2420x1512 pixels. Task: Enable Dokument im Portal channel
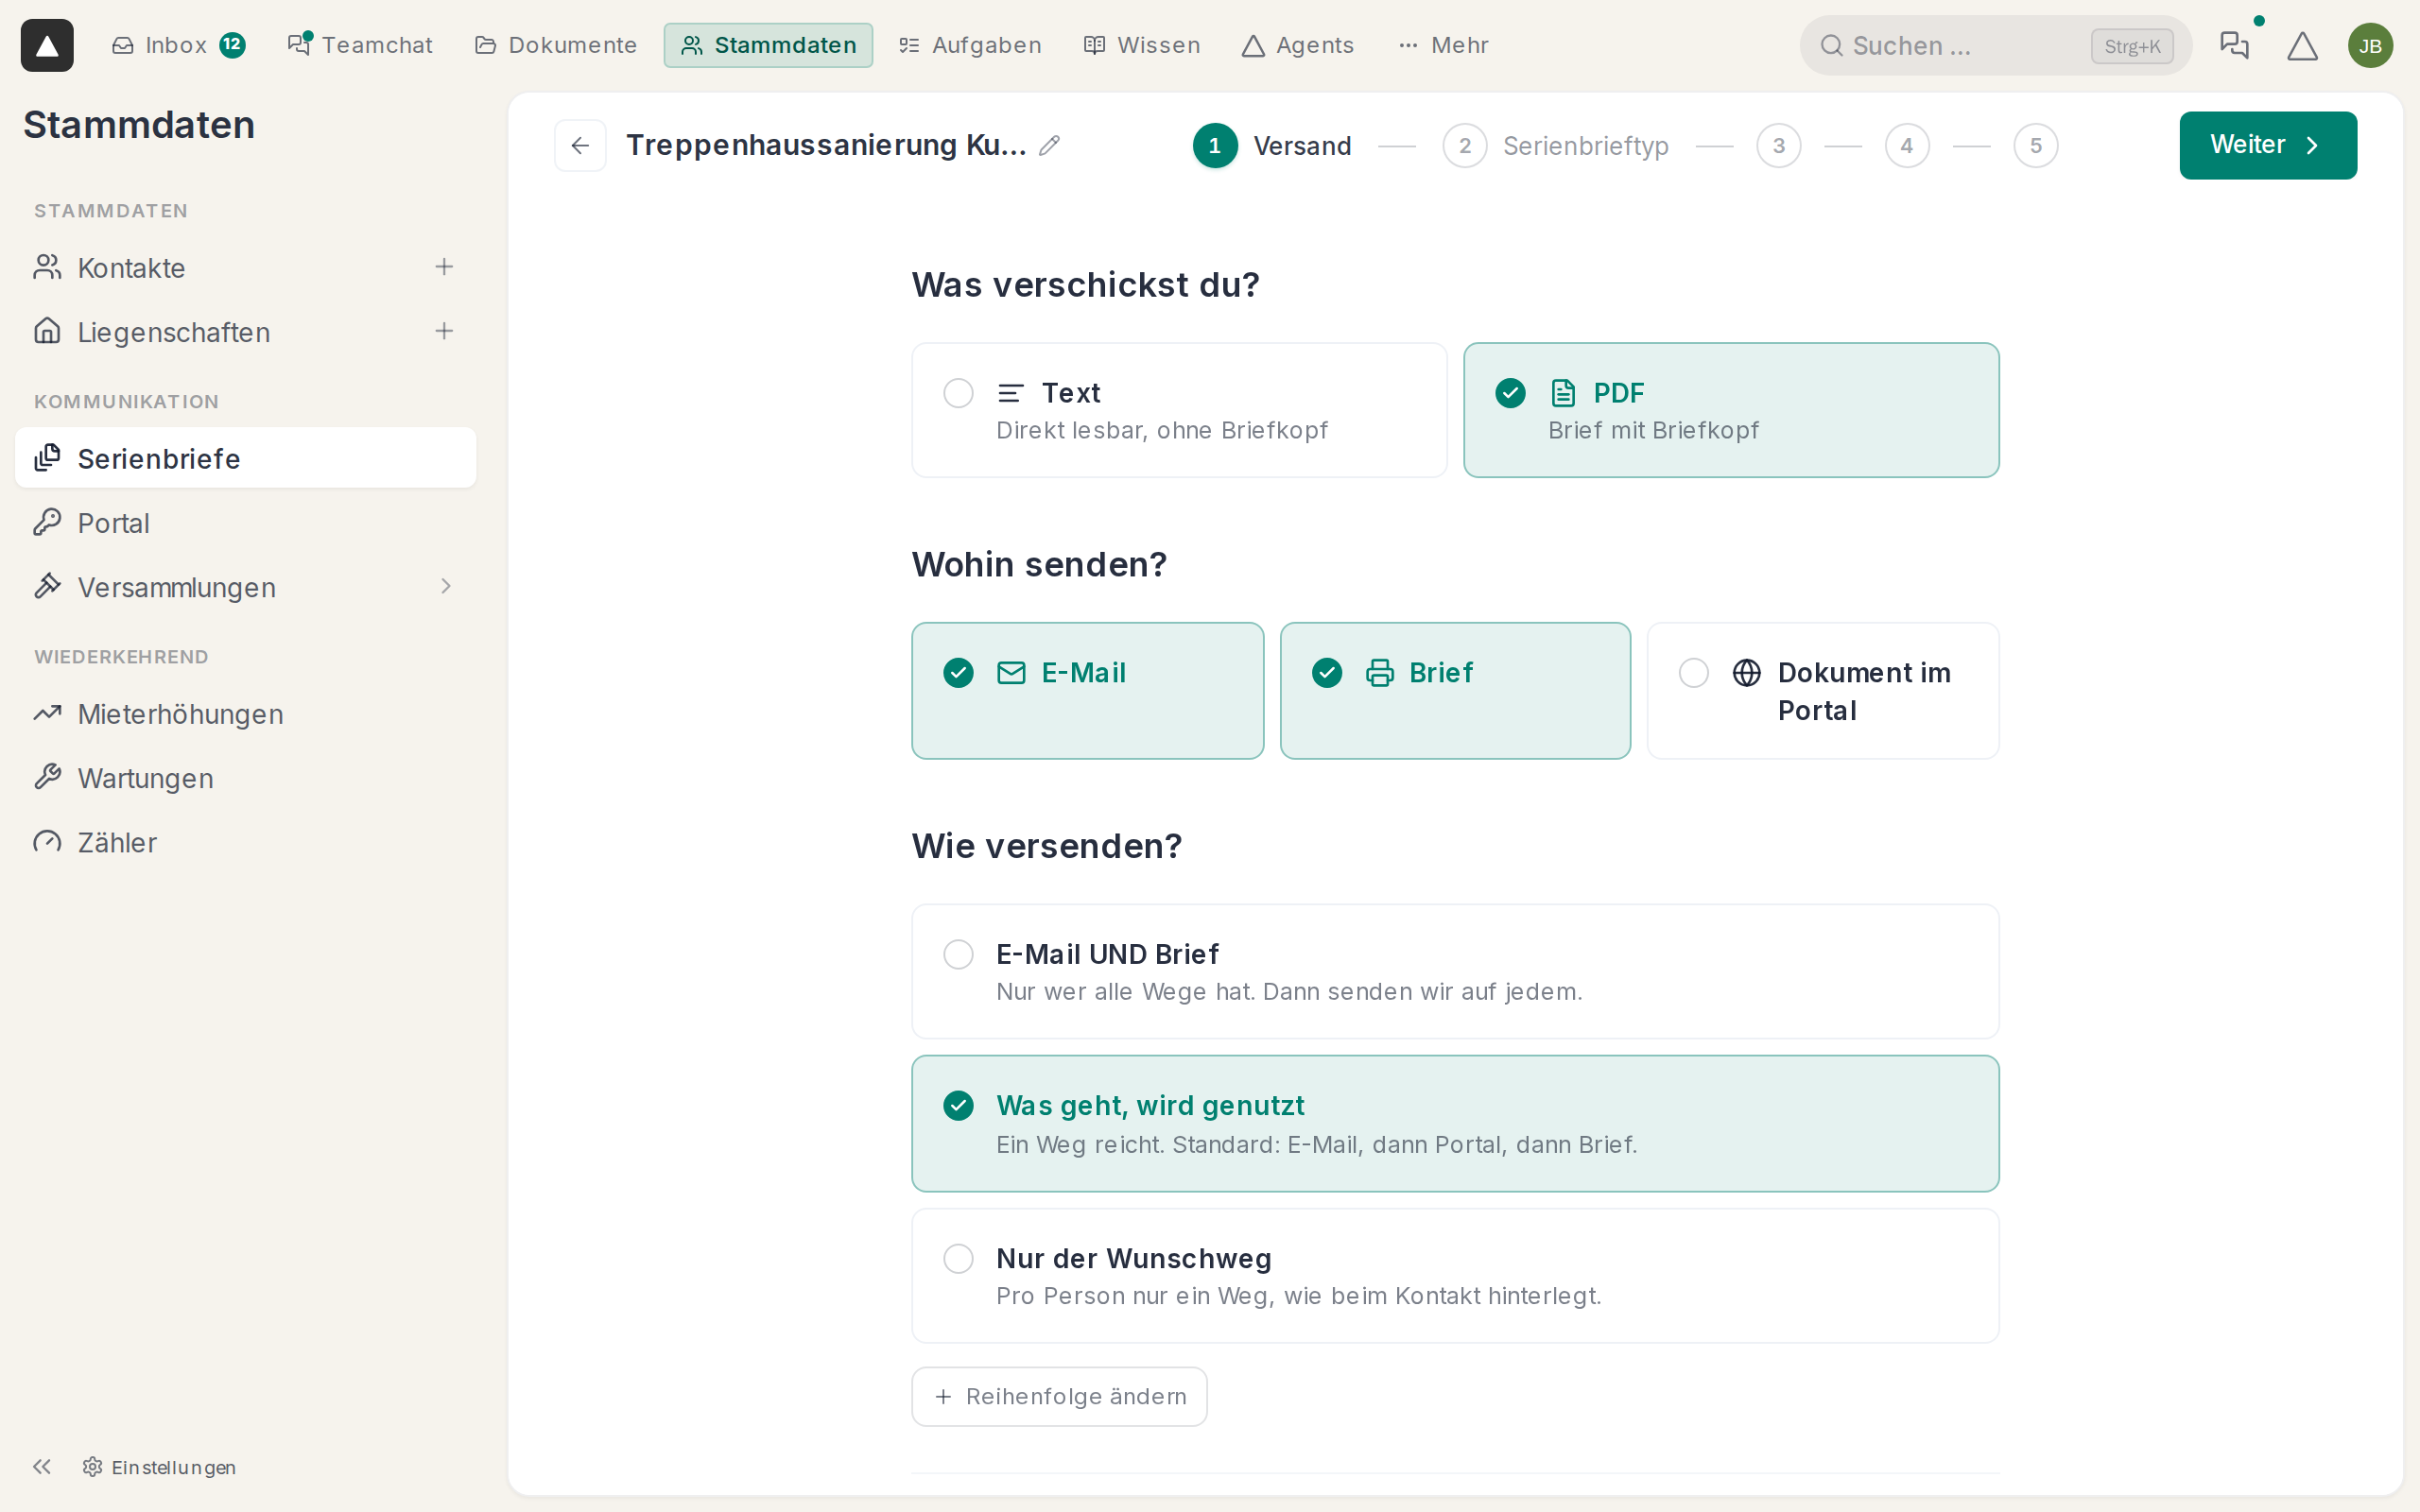1822,690
